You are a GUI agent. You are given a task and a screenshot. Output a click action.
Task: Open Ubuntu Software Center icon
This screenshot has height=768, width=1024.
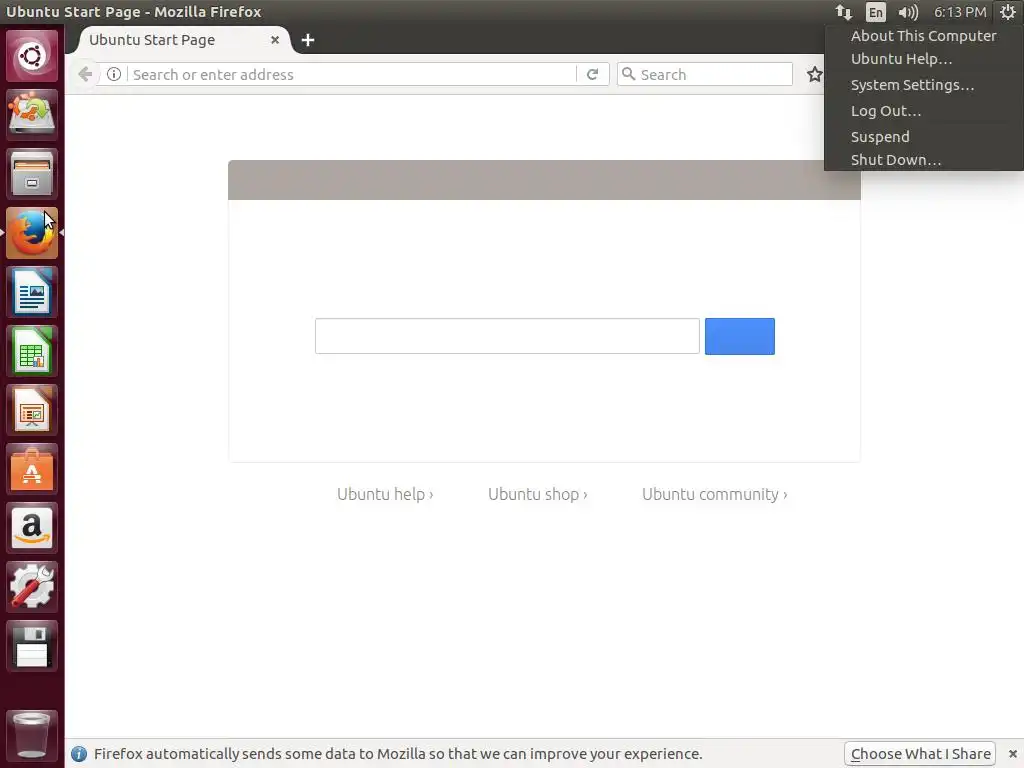click(31, 470)
